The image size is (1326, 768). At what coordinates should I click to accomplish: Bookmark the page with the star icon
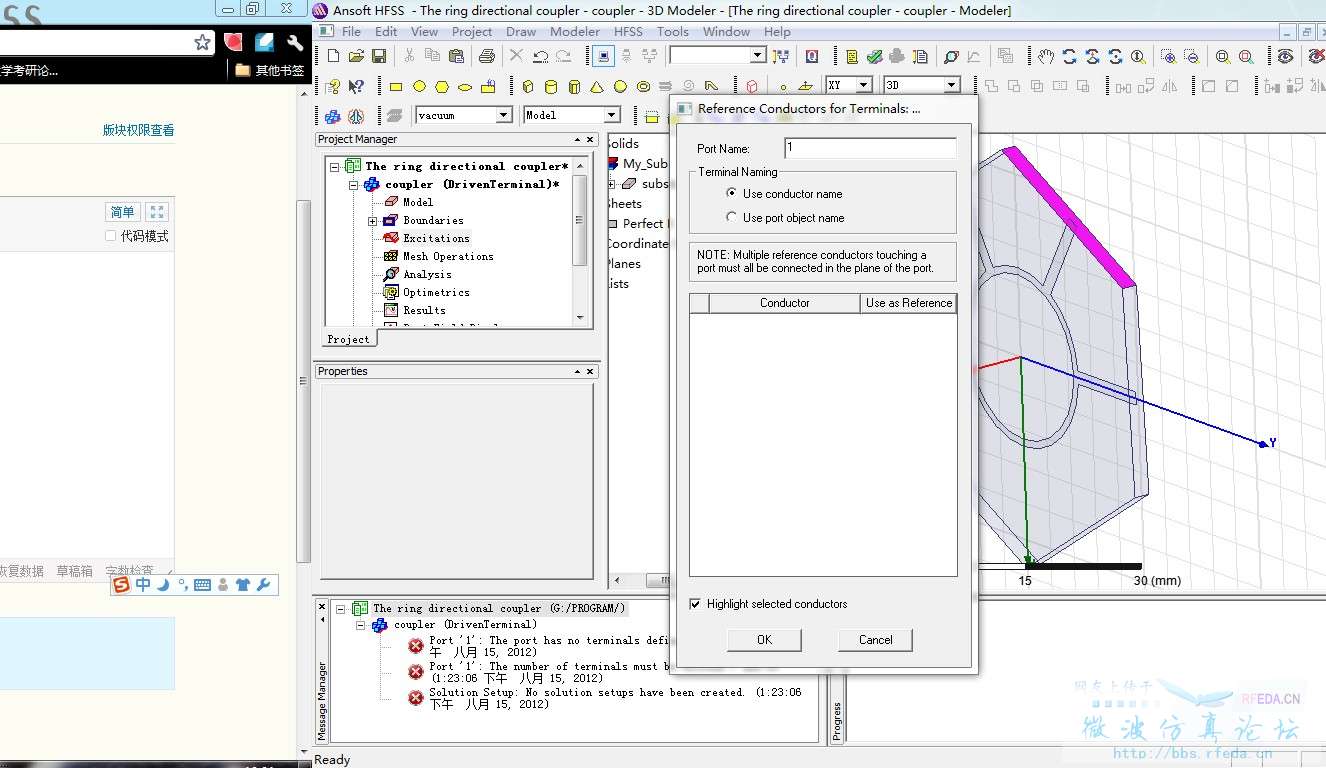tap(203, 42)
